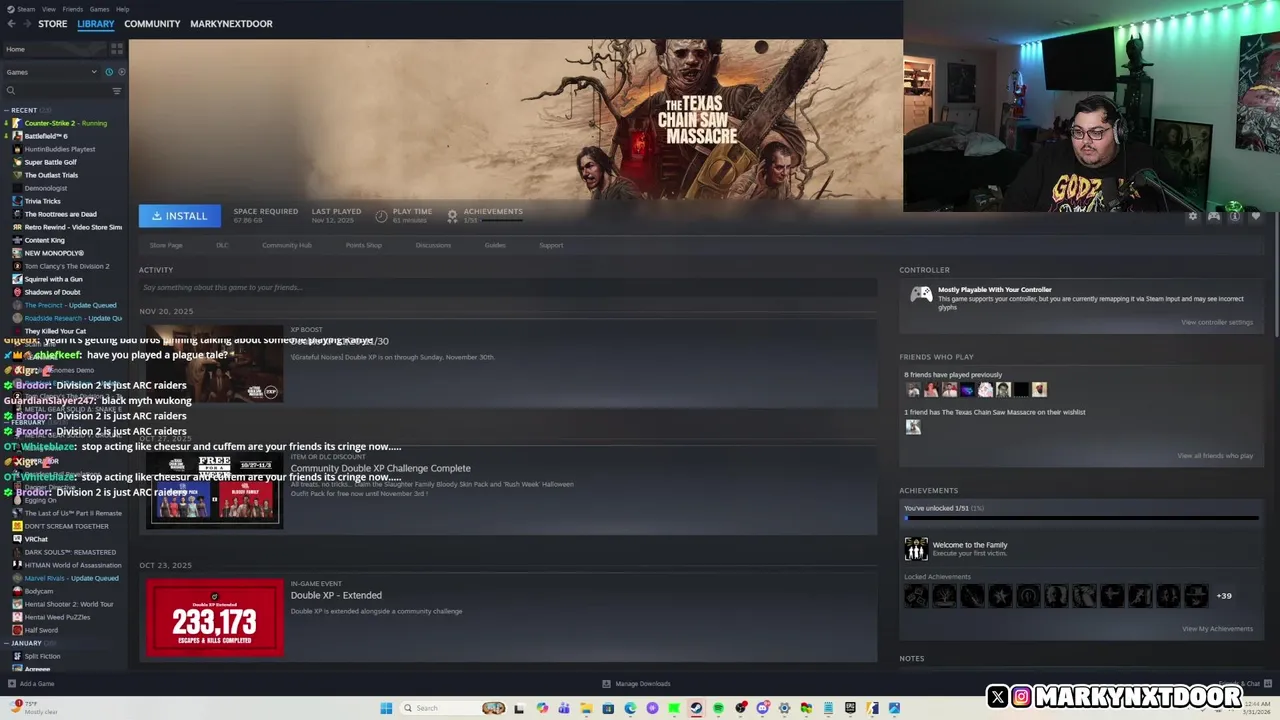Open the Double XP Extended event thumbnail

tap(215, 618)
